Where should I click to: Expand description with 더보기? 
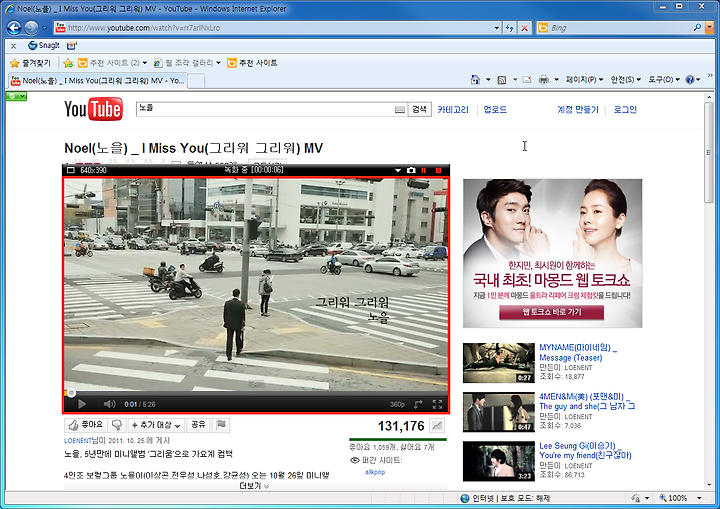click(254, 486)
